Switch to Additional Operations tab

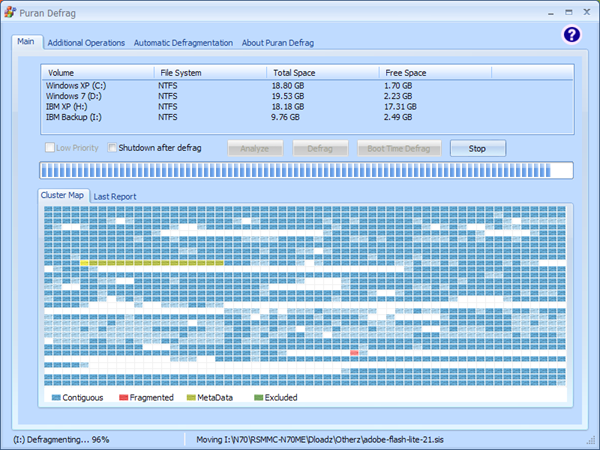(x=86, y=43)
